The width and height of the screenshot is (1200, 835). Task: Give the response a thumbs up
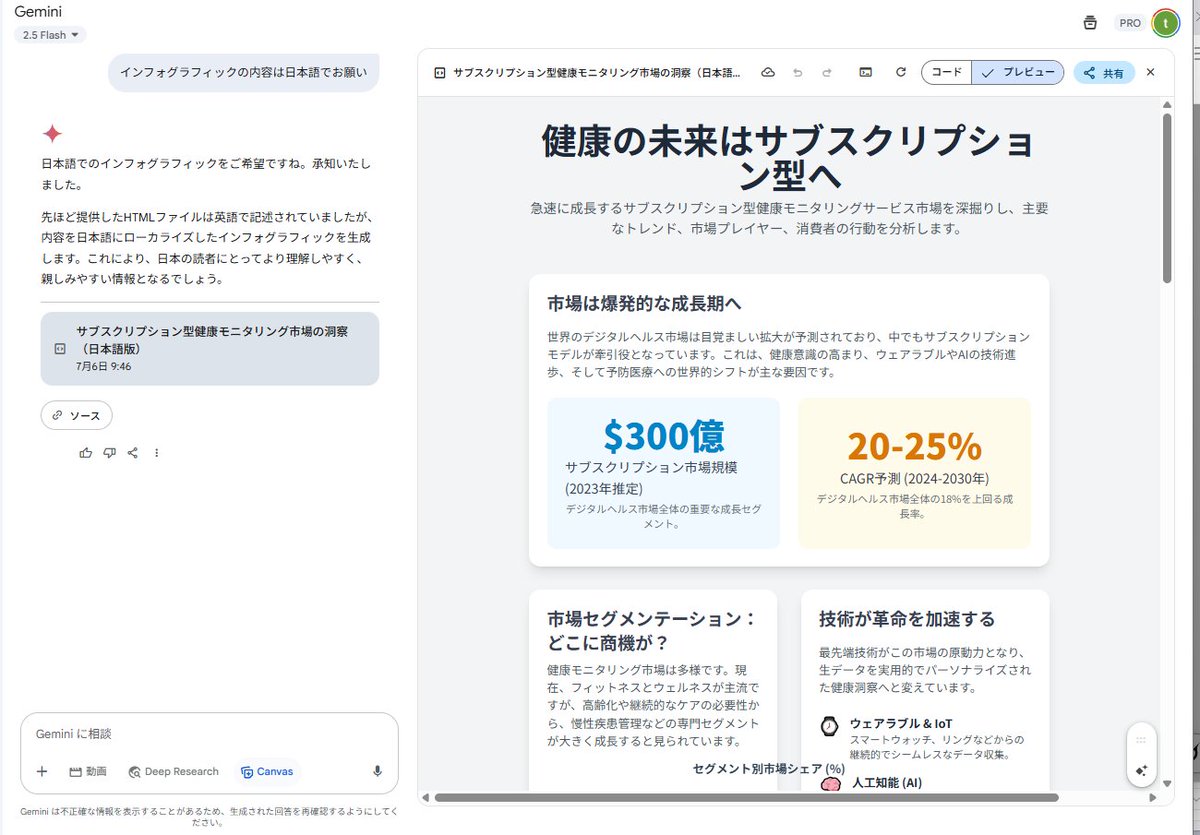[x=86, y=453]
